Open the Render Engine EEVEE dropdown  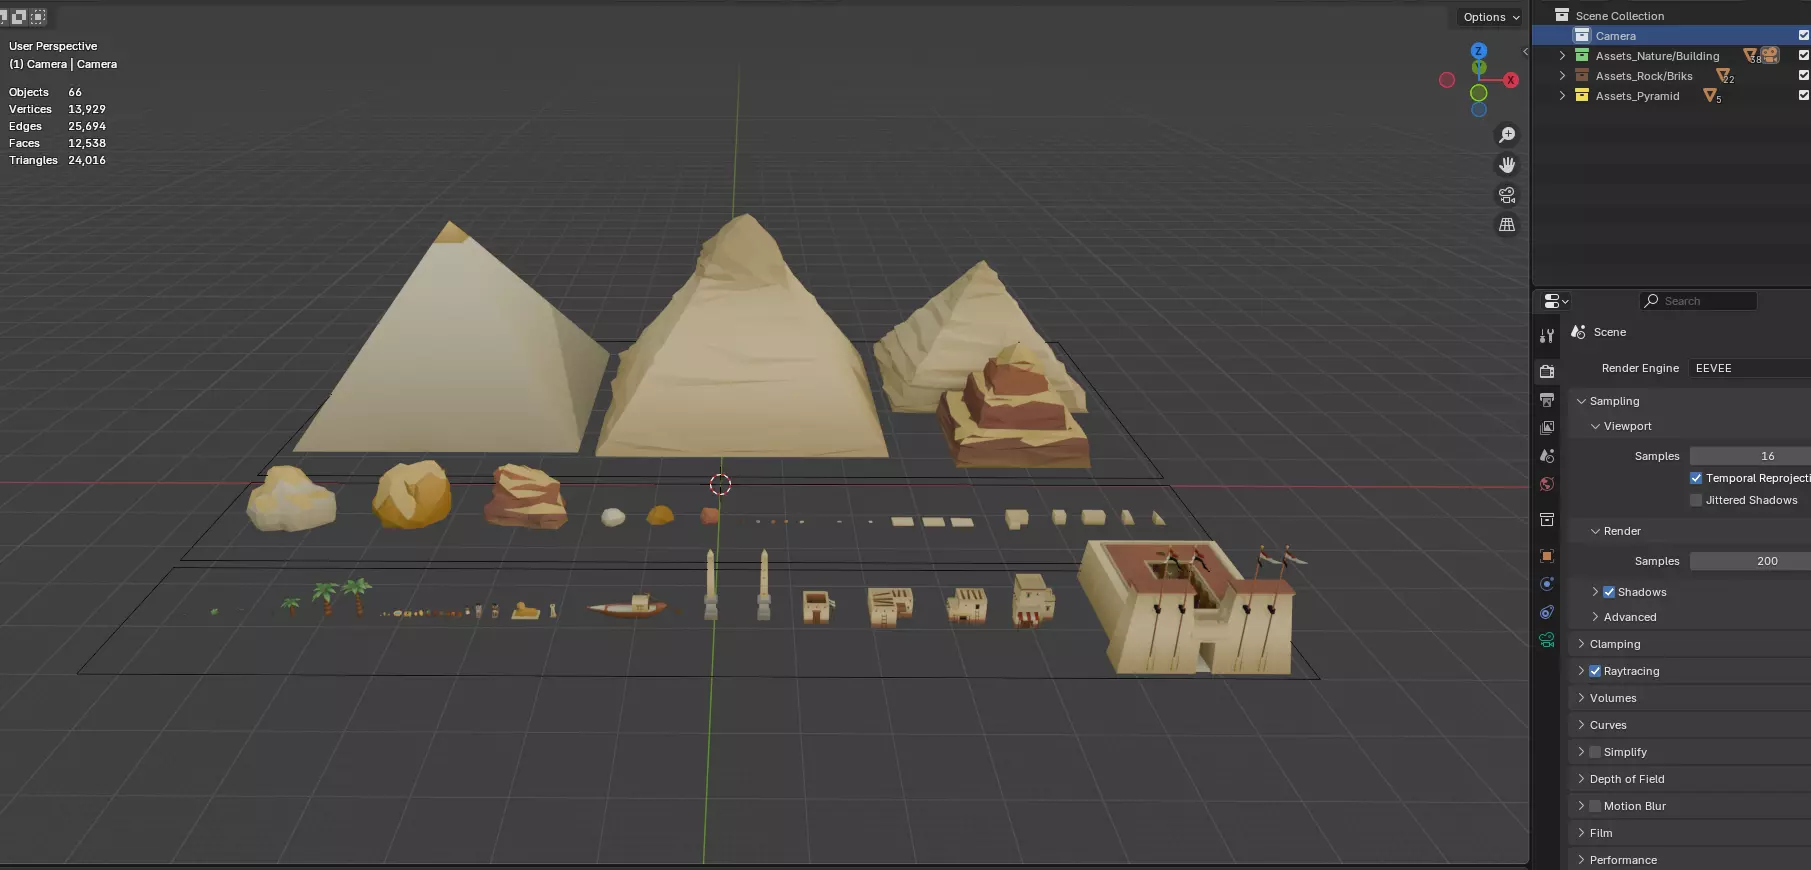coord(1750,368)
